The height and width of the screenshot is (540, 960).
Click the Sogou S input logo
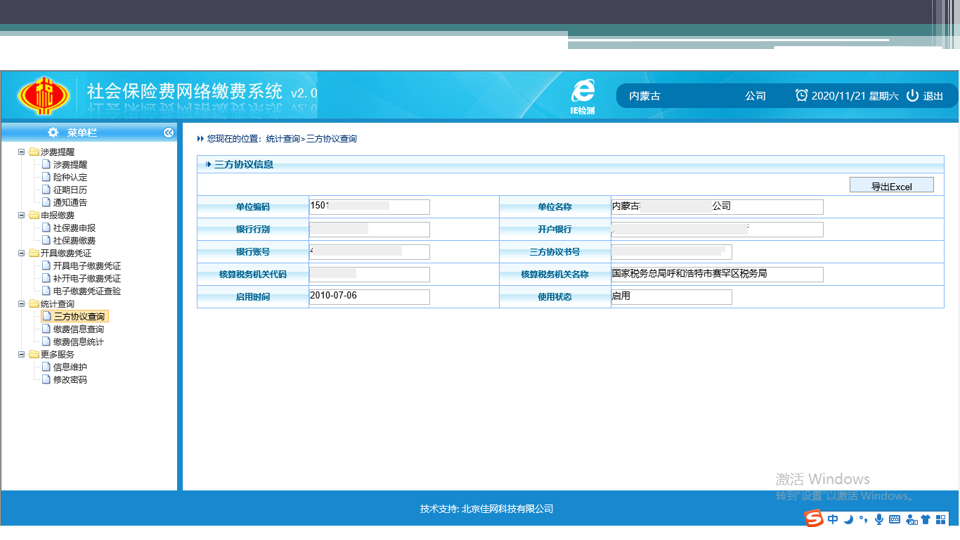[x=814, y=519]
